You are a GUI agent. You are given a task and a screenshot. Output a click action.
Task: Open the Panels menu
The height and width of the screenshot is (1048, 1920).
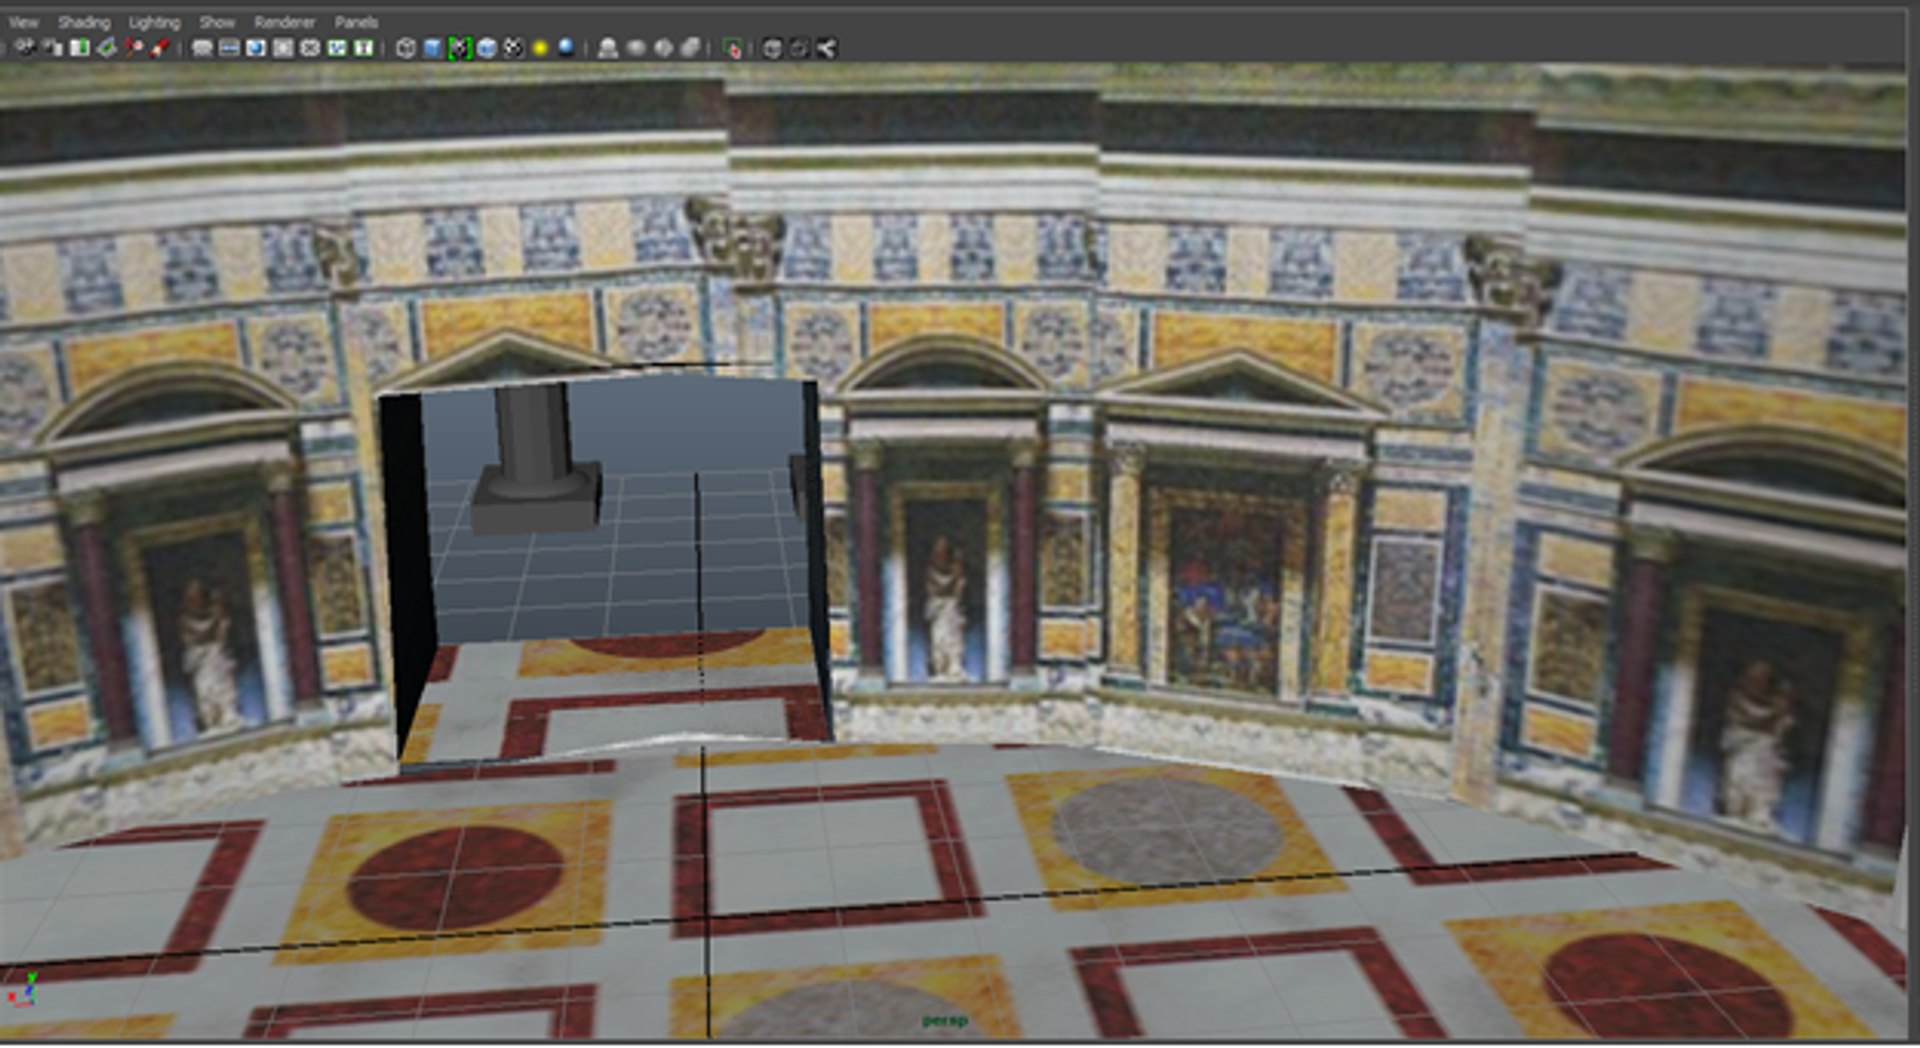(356, 22)
